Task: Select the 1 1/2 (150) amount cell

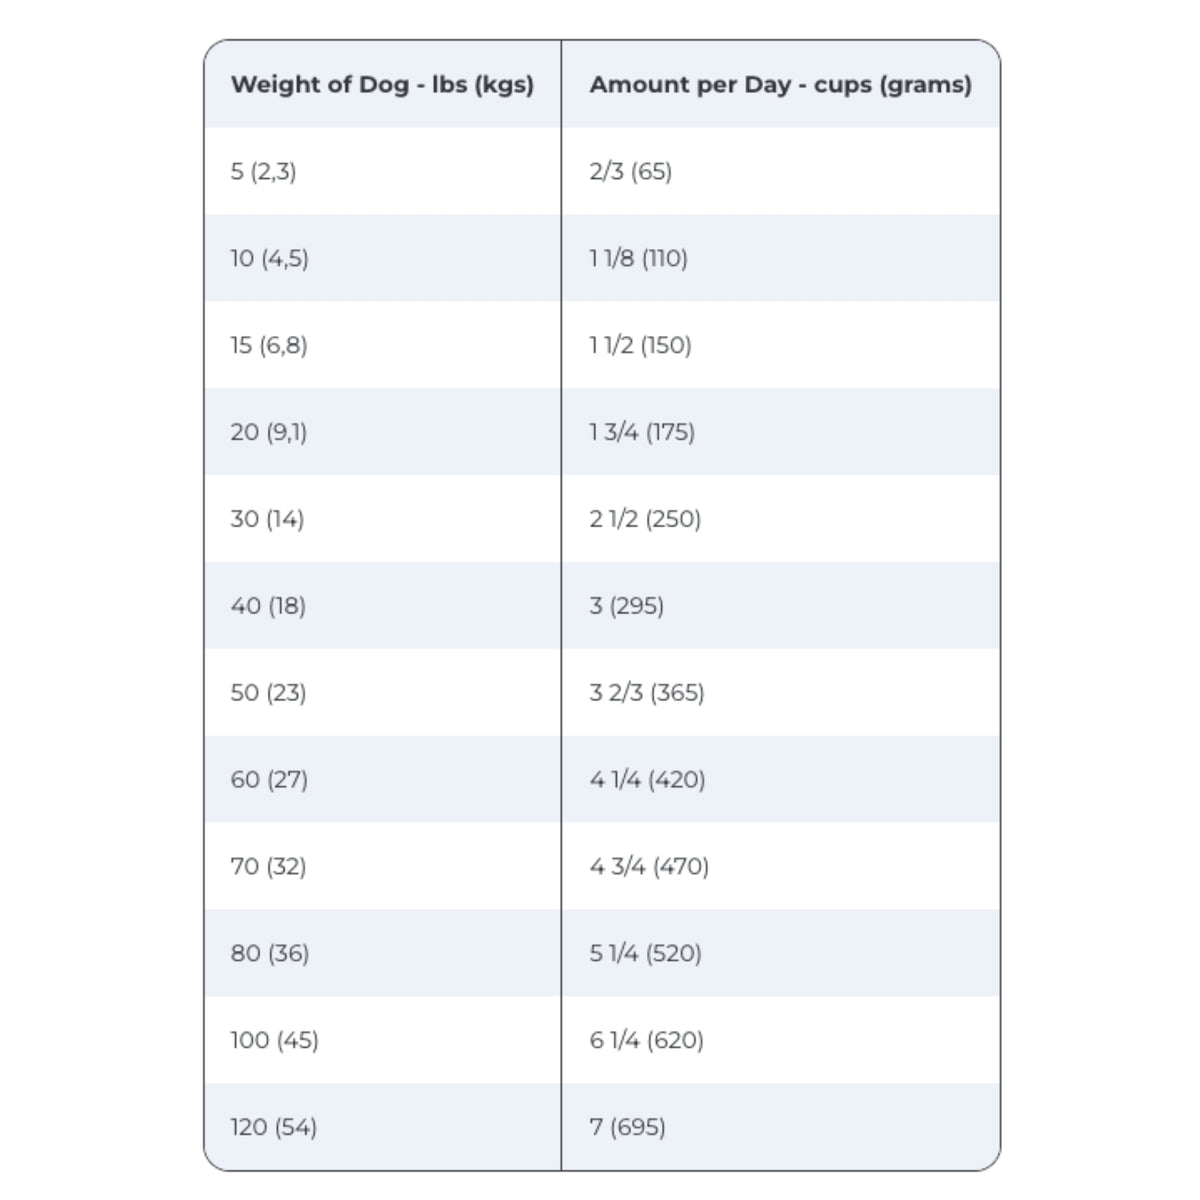Action: tap(641, 345)
